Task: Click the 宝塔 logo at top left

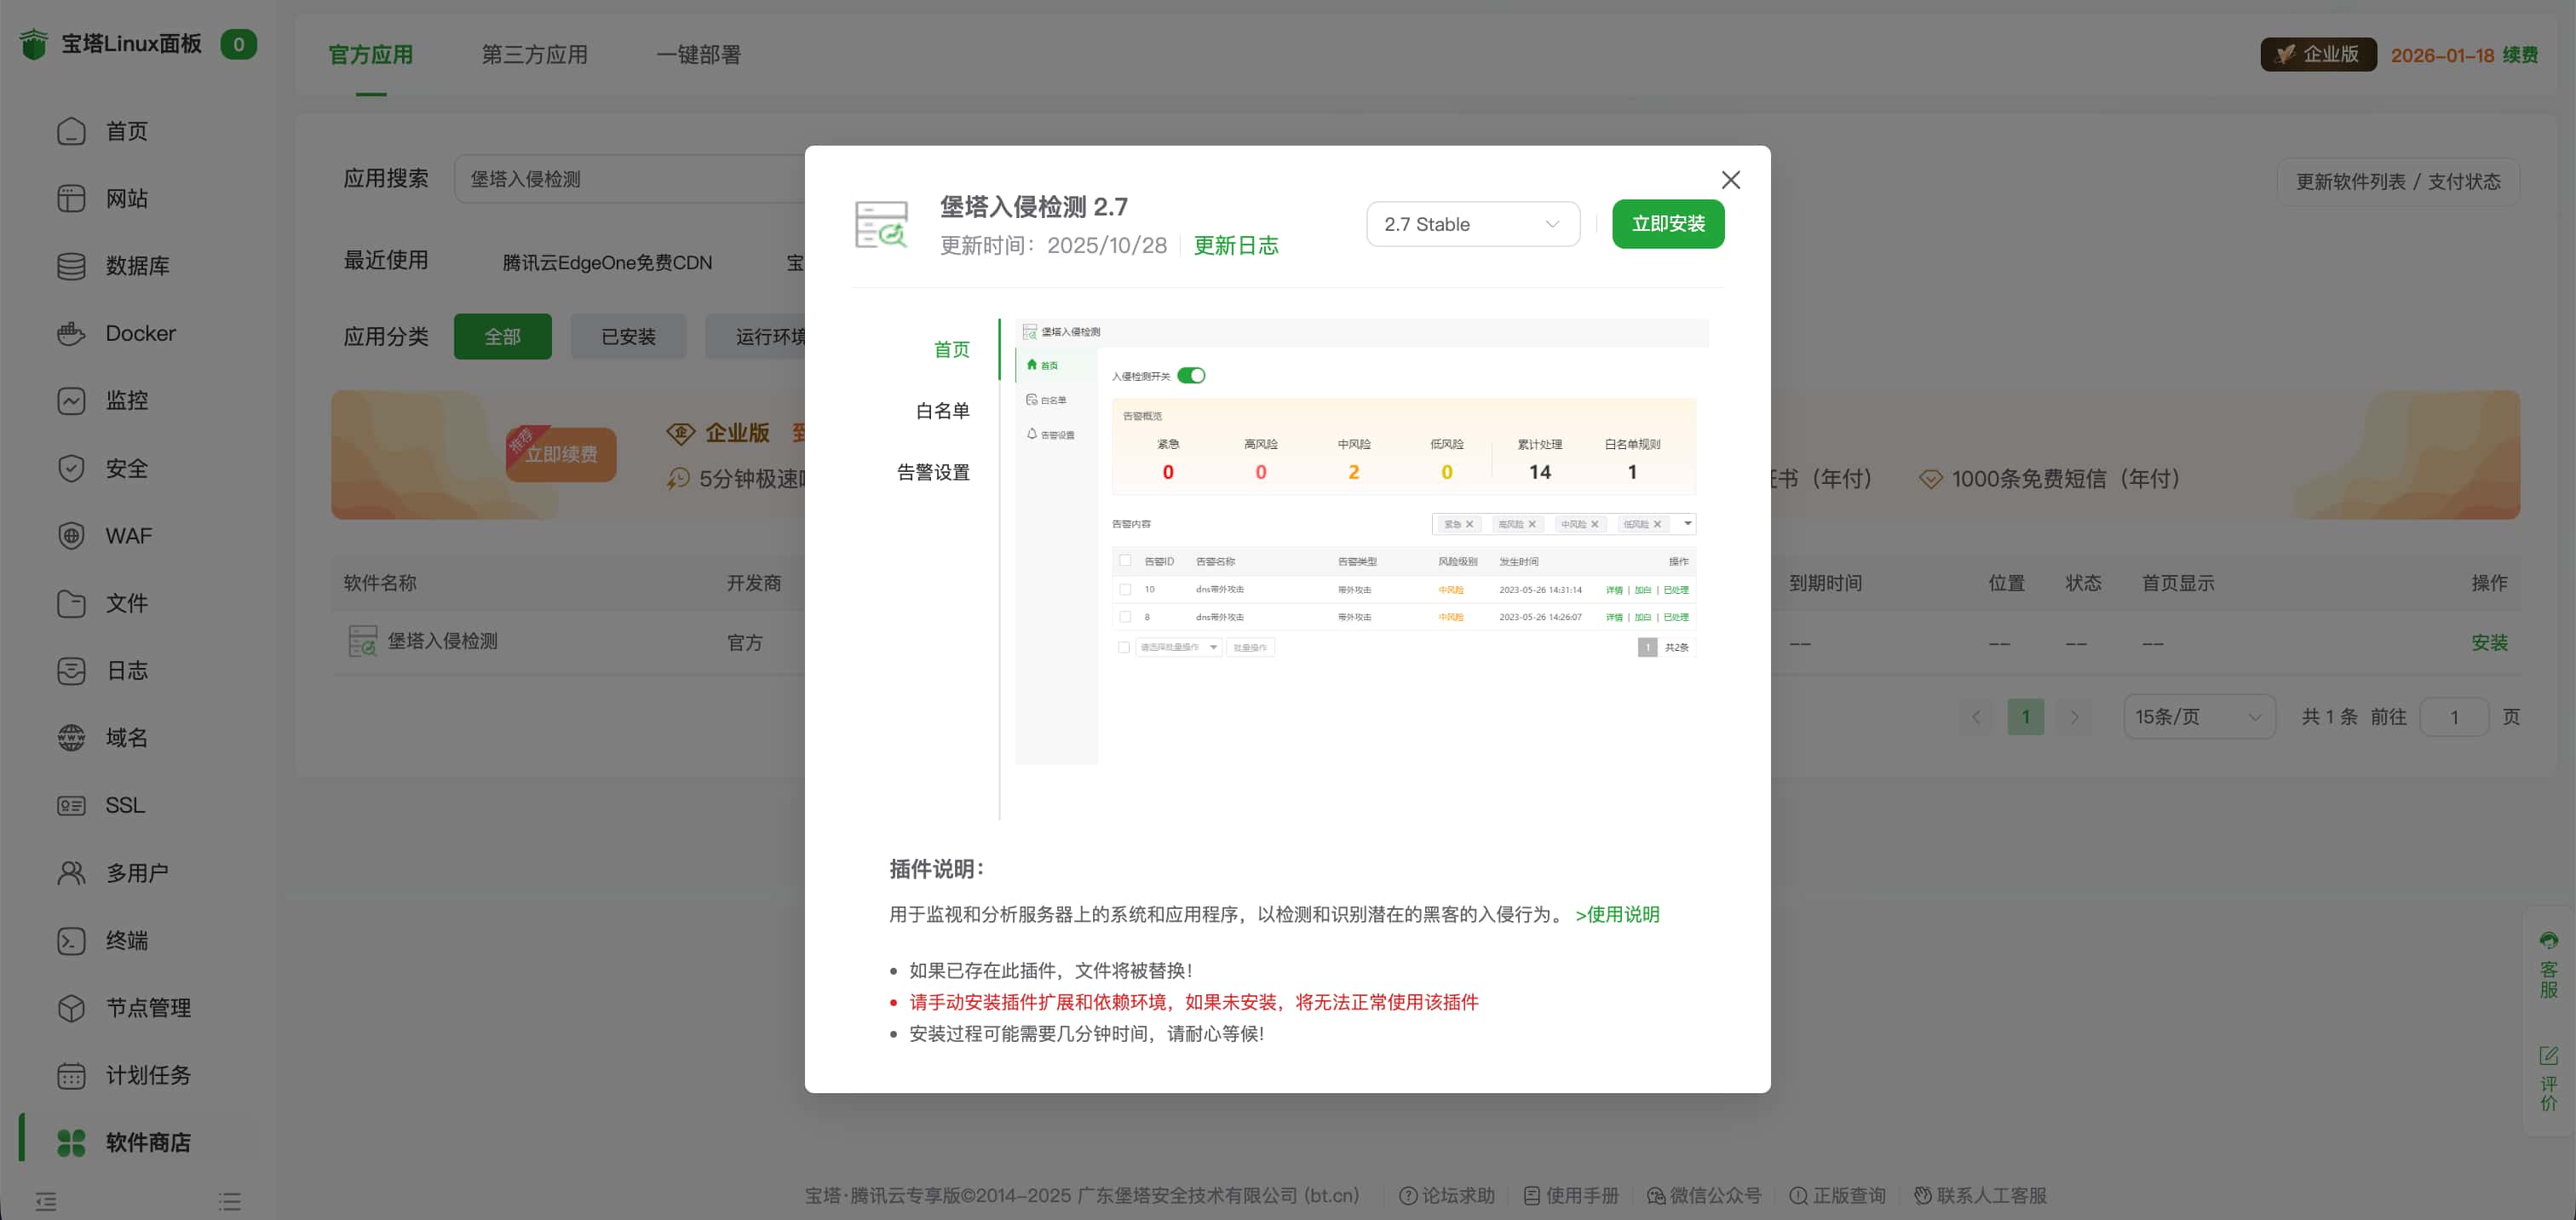Action: [34, 44]
